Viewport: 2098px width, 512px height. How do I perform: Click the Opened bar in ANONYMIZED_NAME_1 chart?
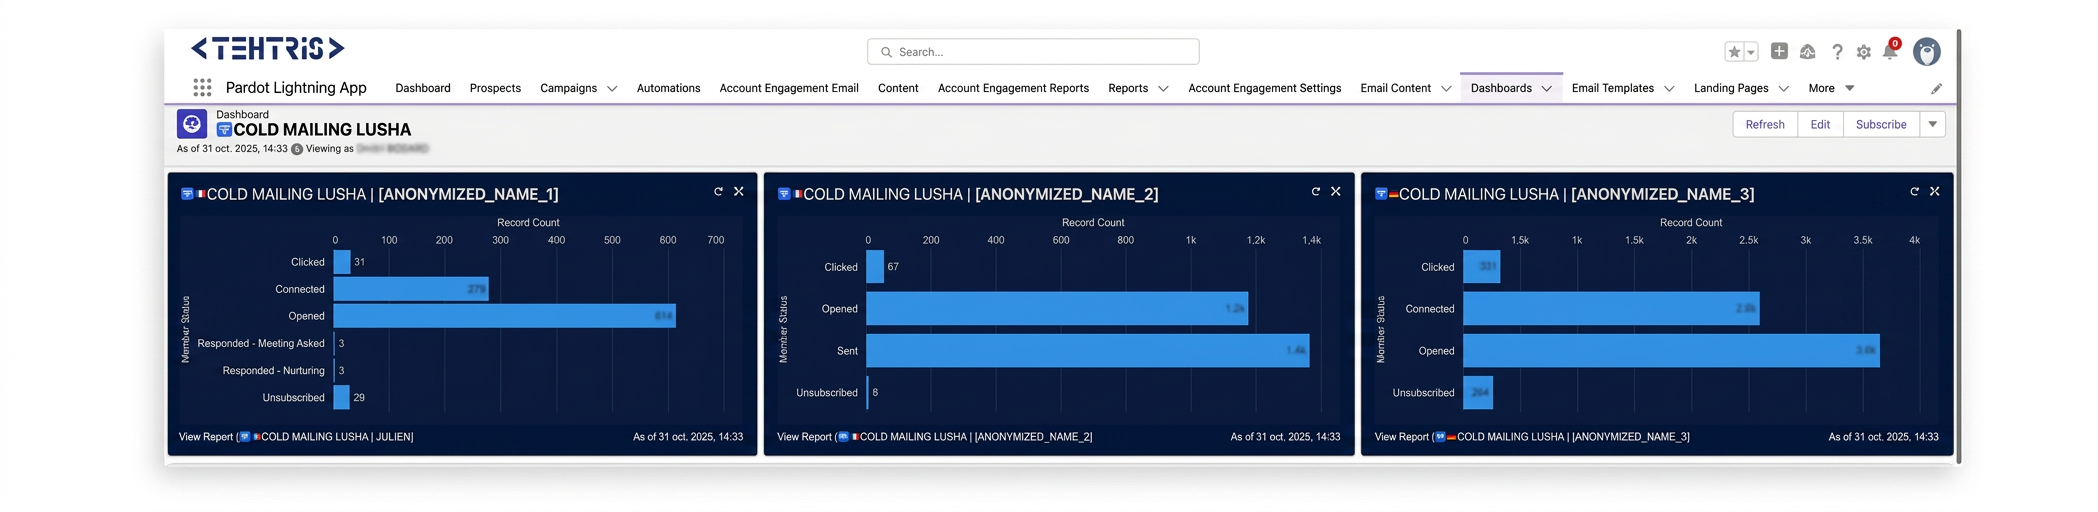[505, 316]
